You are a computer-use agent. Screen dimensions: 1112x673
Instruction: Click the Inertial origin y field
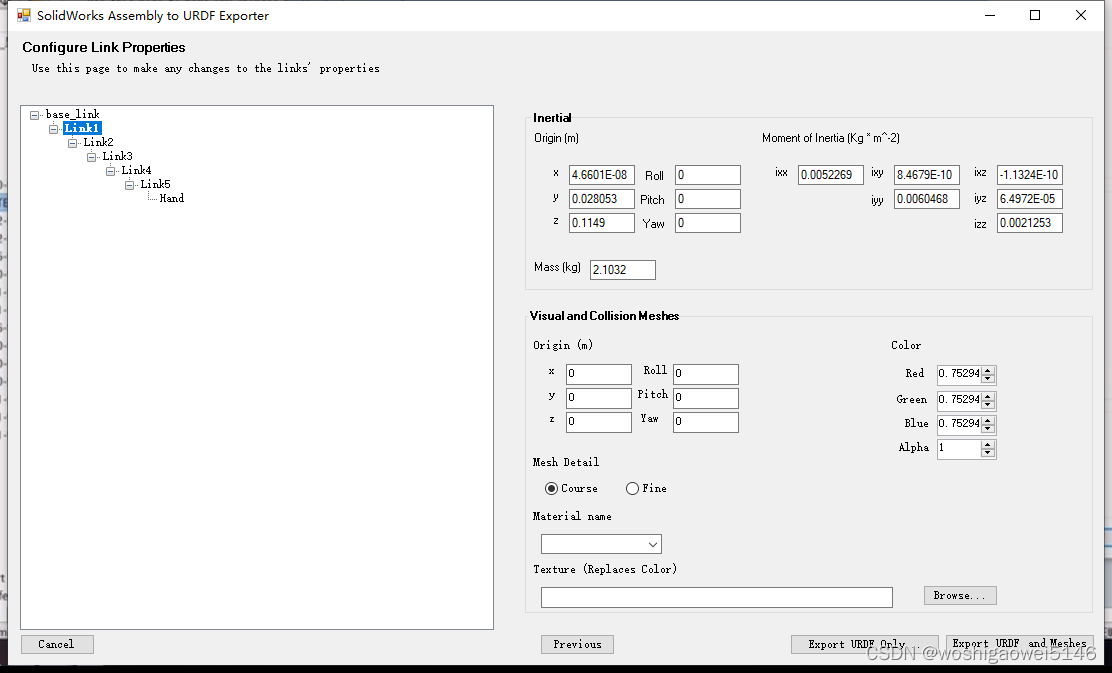(x=601, y=199)
